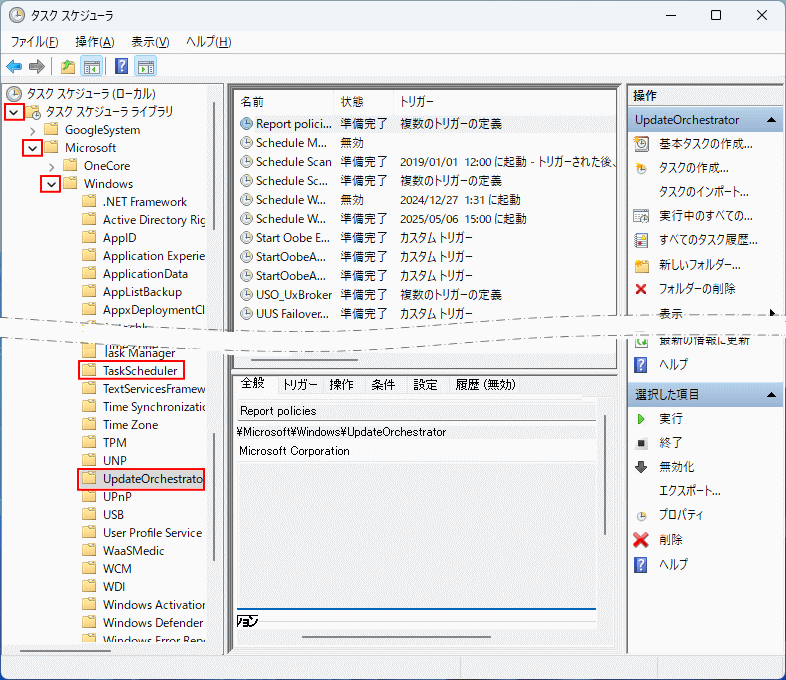Viewport: 786px width, 680px height.
Task: Click 実行中のすべての icon
Action: click(x=641, y=216)
